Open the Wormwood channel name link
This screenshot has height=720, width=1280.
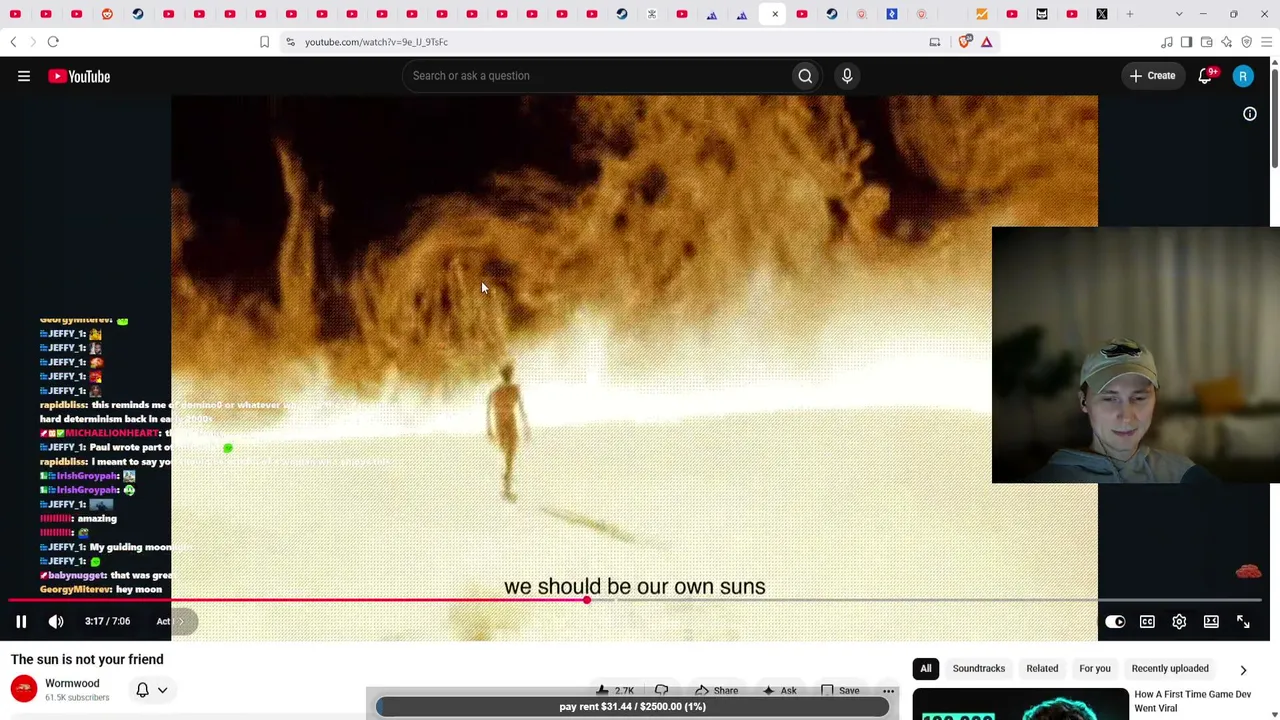point(72,684)
